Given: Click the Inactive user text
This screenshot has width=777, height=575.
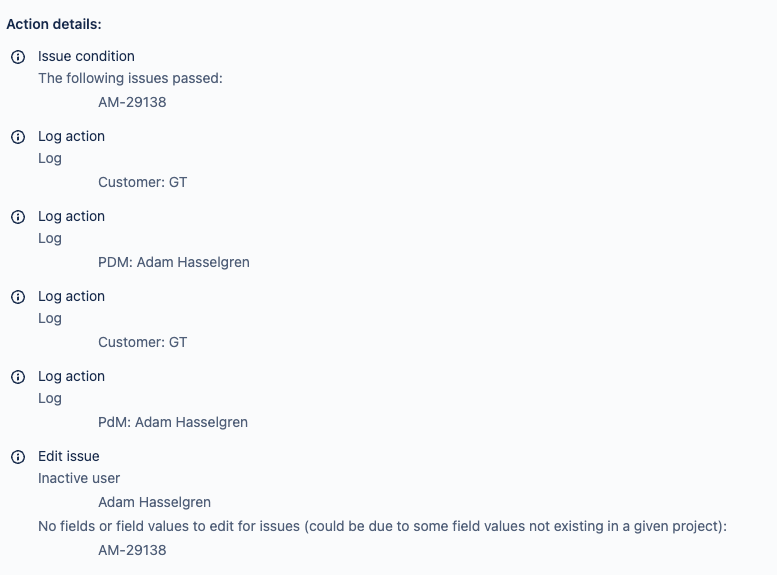Looking at the screenshot, I should [x=79, y=478].
